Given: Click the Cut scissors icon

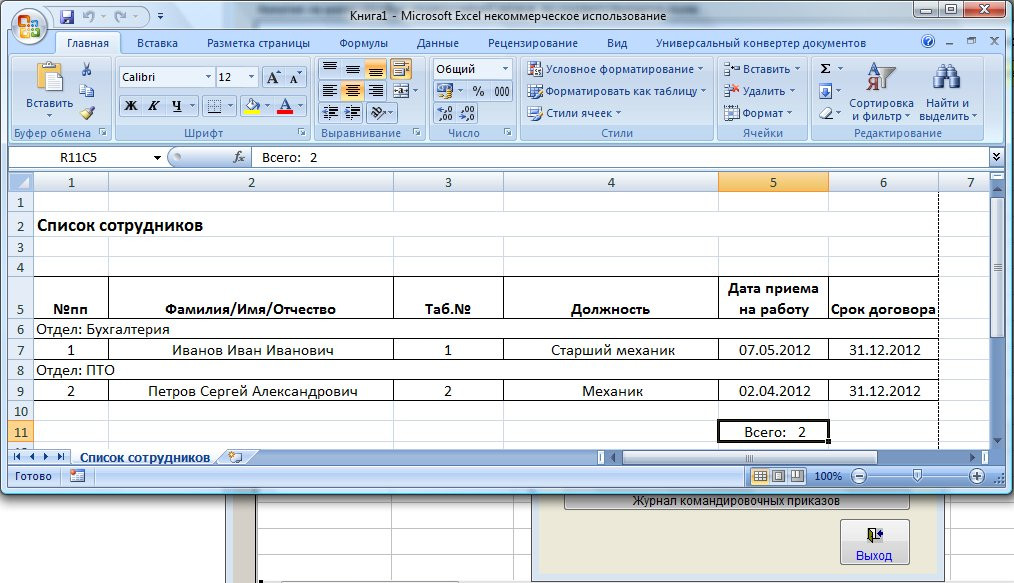Looking at the screenshot, I should click(87, 70).
